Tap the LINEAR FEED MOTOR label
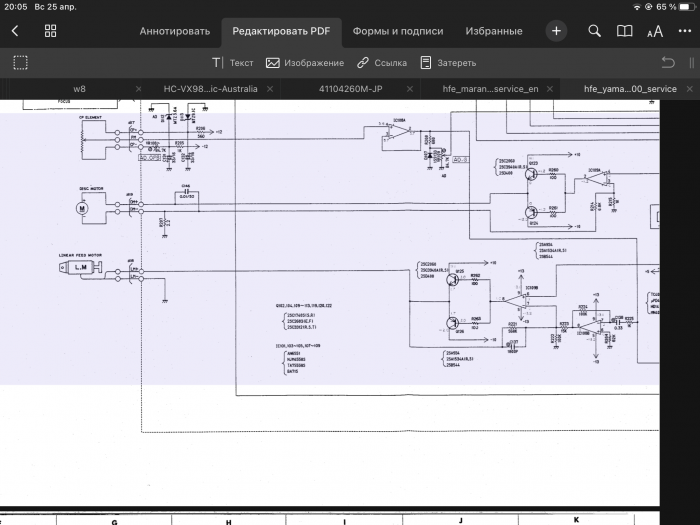 (80, 255)
